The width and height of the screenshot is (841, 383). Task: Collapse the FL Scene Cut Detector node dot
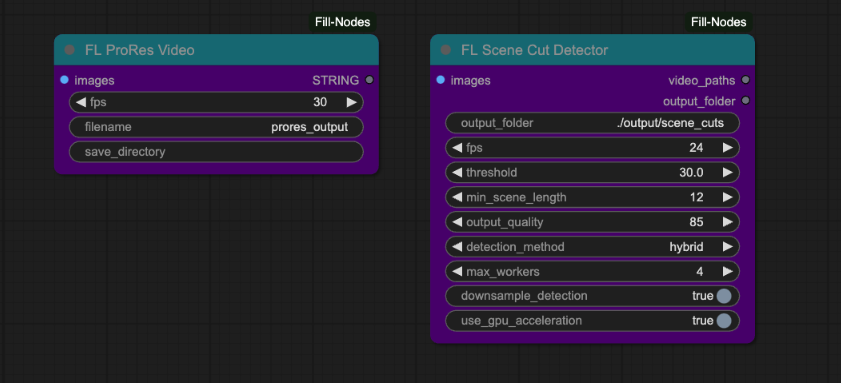coord(446,50)
